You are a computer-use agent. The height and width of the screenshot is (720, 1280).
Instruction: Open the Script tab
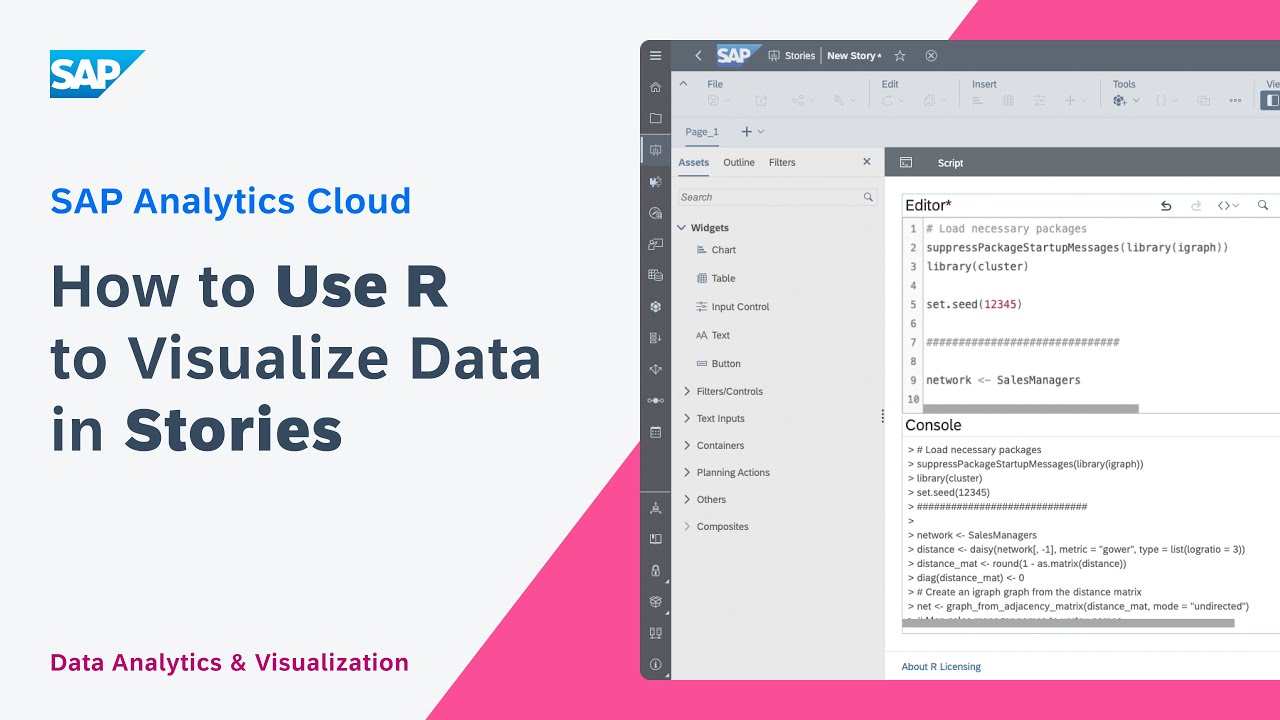pyautogui.click(x=950, y=163)
